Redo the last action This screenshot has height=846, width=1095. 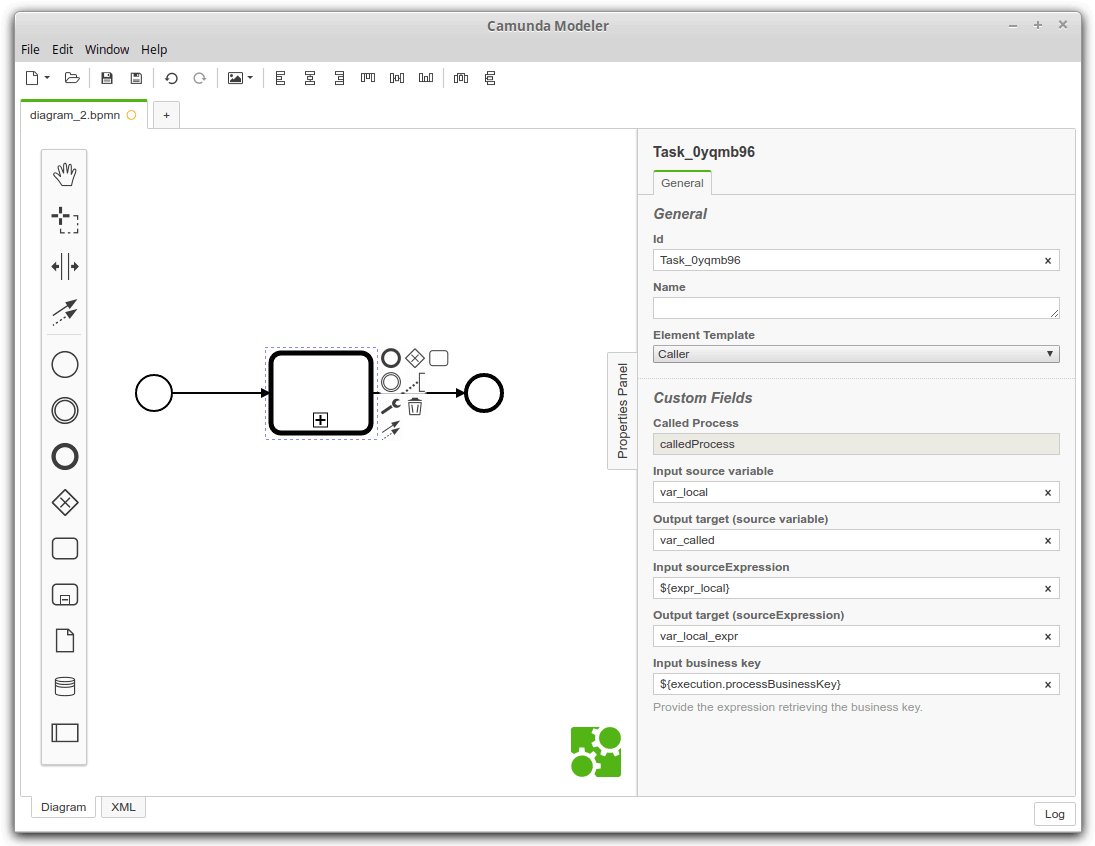[x=200, y=78]
